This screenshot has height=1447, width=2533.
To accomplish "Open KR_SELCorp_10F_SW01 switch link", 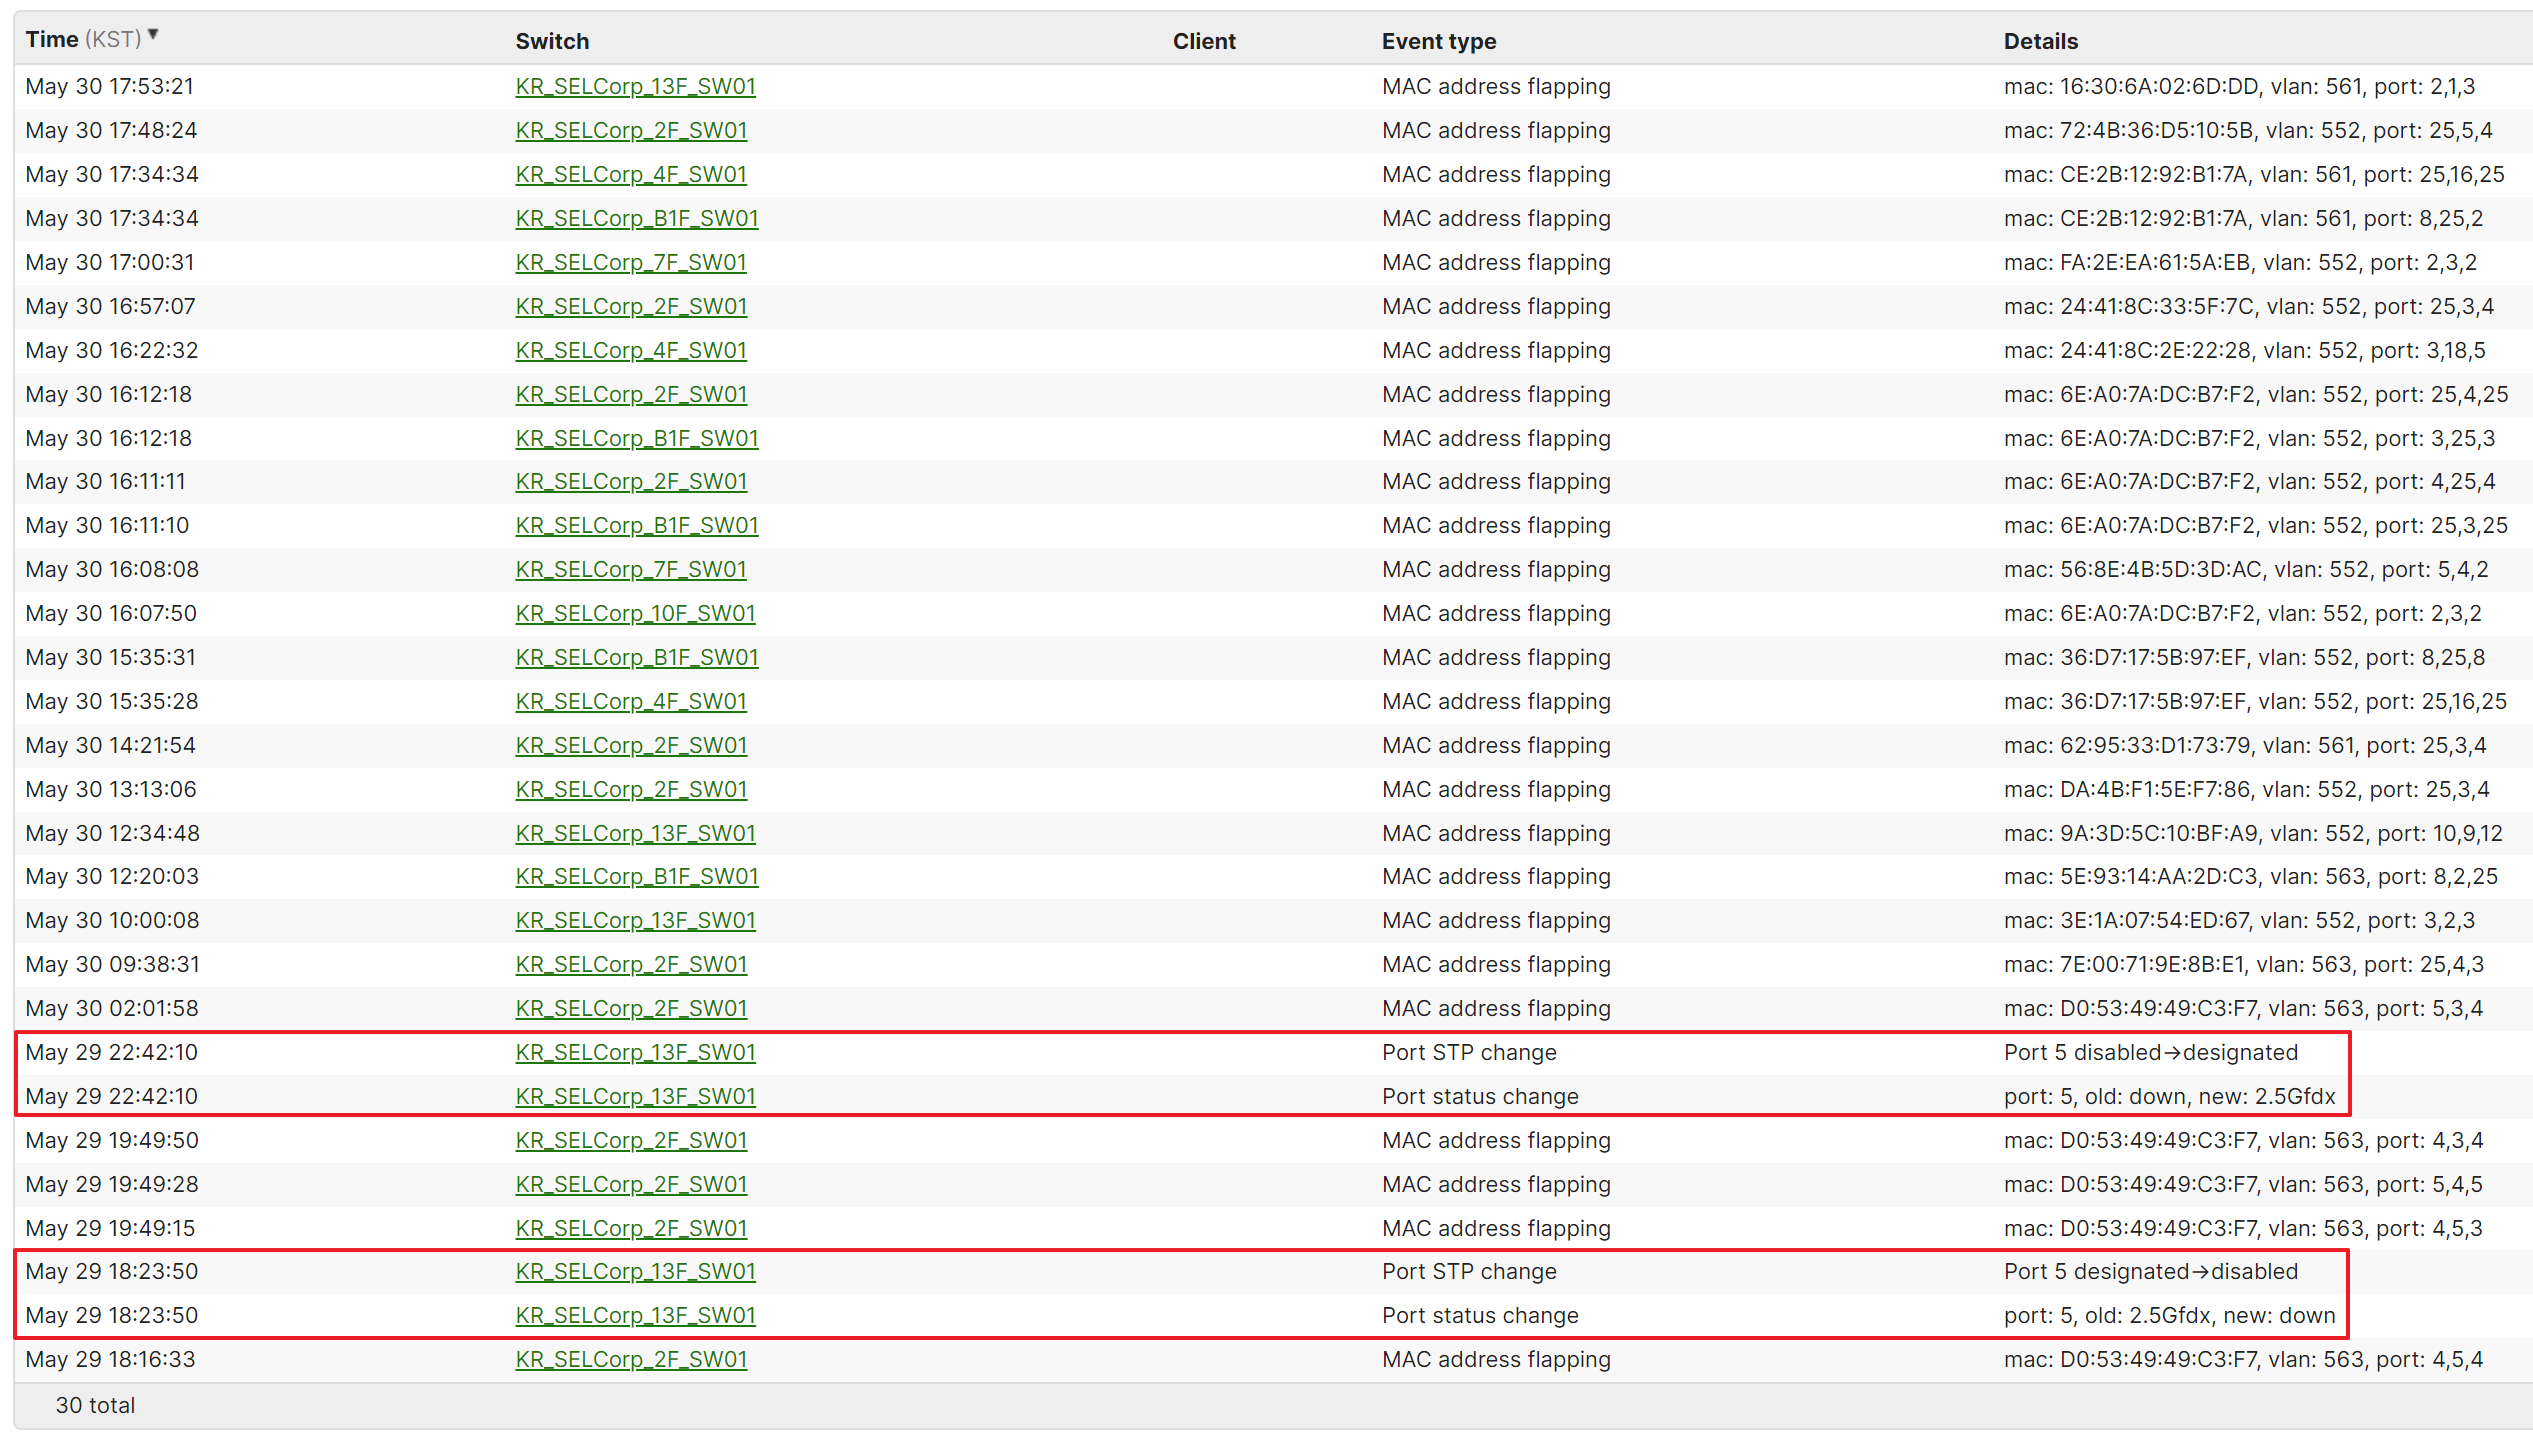I will 635,613.
